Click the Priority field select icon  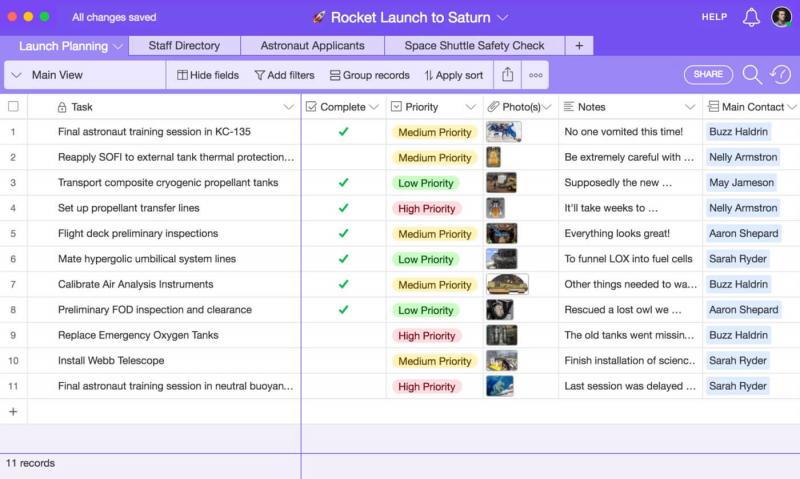click(396, 107)
